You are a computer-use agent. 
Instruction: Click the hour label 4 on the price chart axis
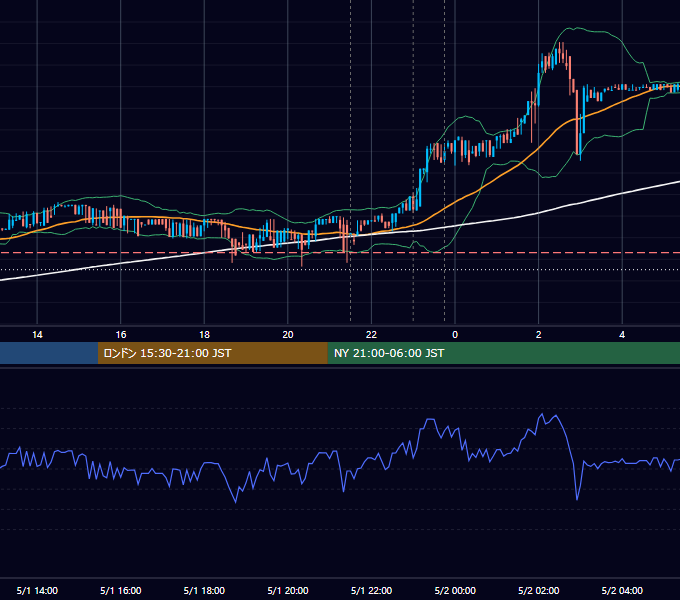coord(622,335)
